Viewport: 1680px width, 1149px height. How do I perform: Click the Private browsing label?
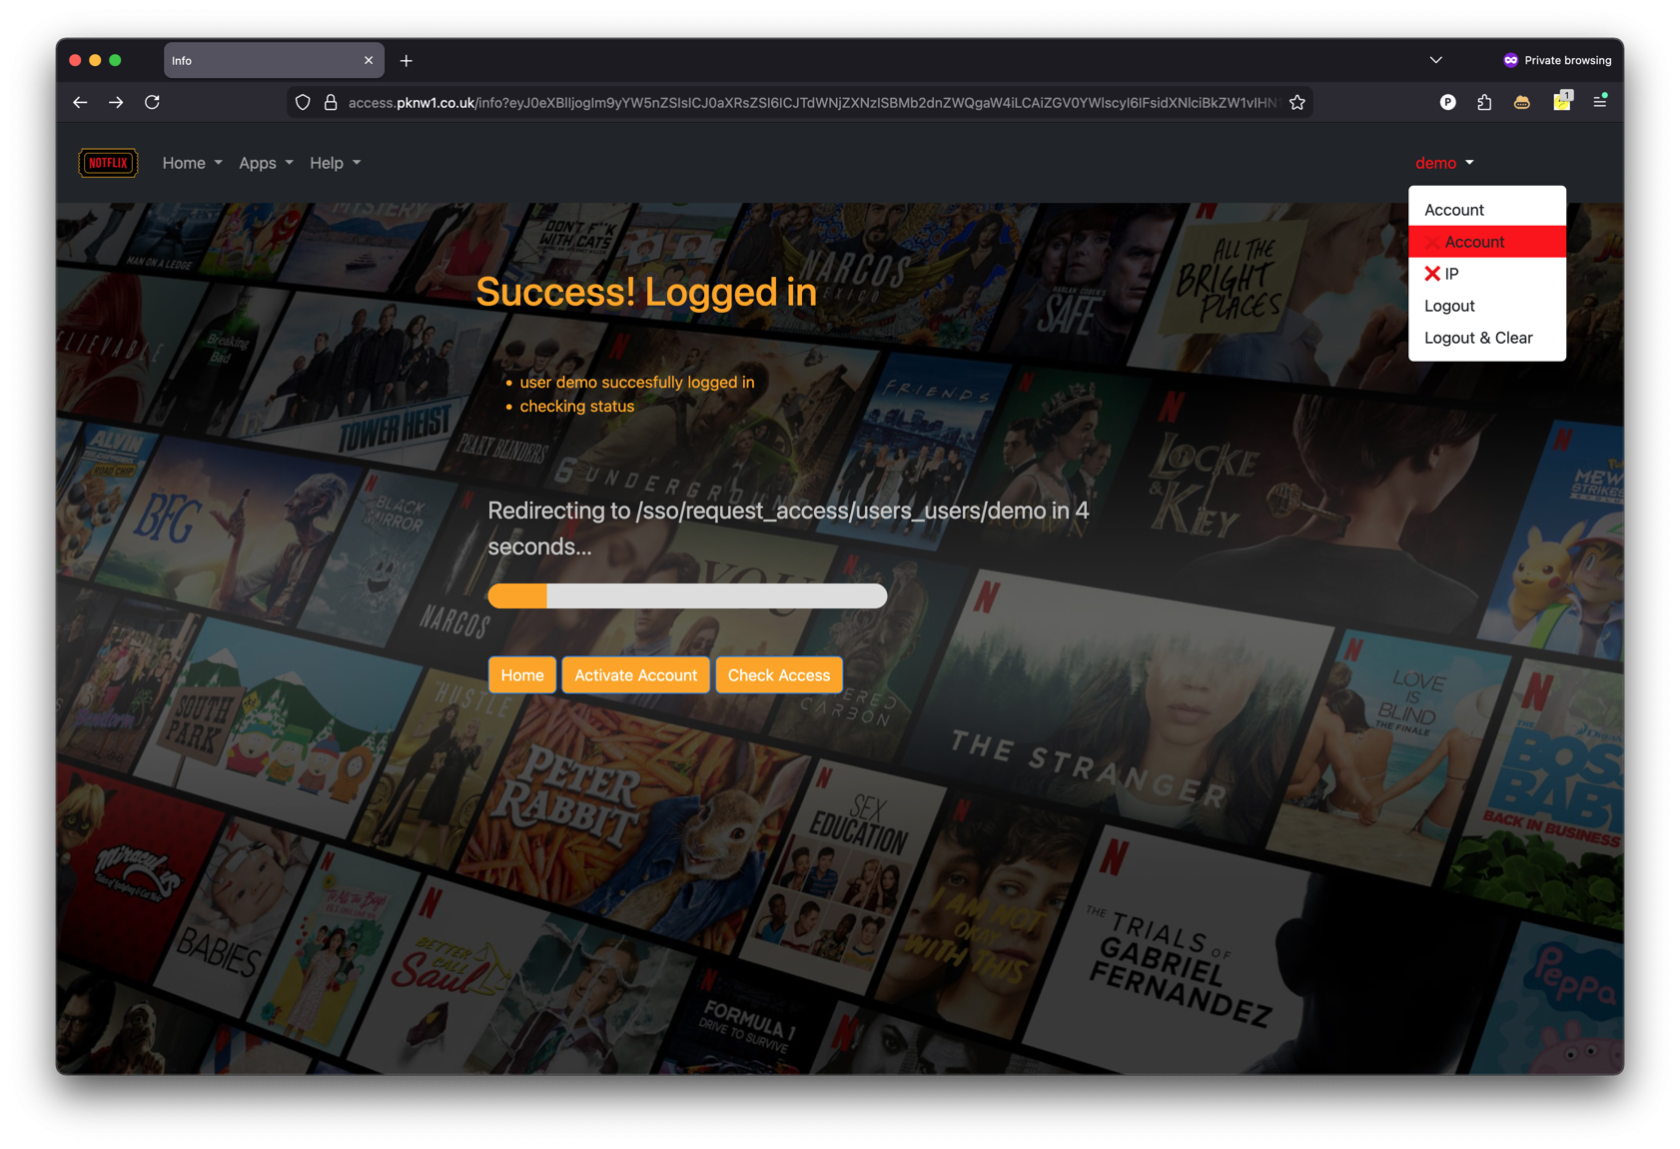pos(1567,60)
